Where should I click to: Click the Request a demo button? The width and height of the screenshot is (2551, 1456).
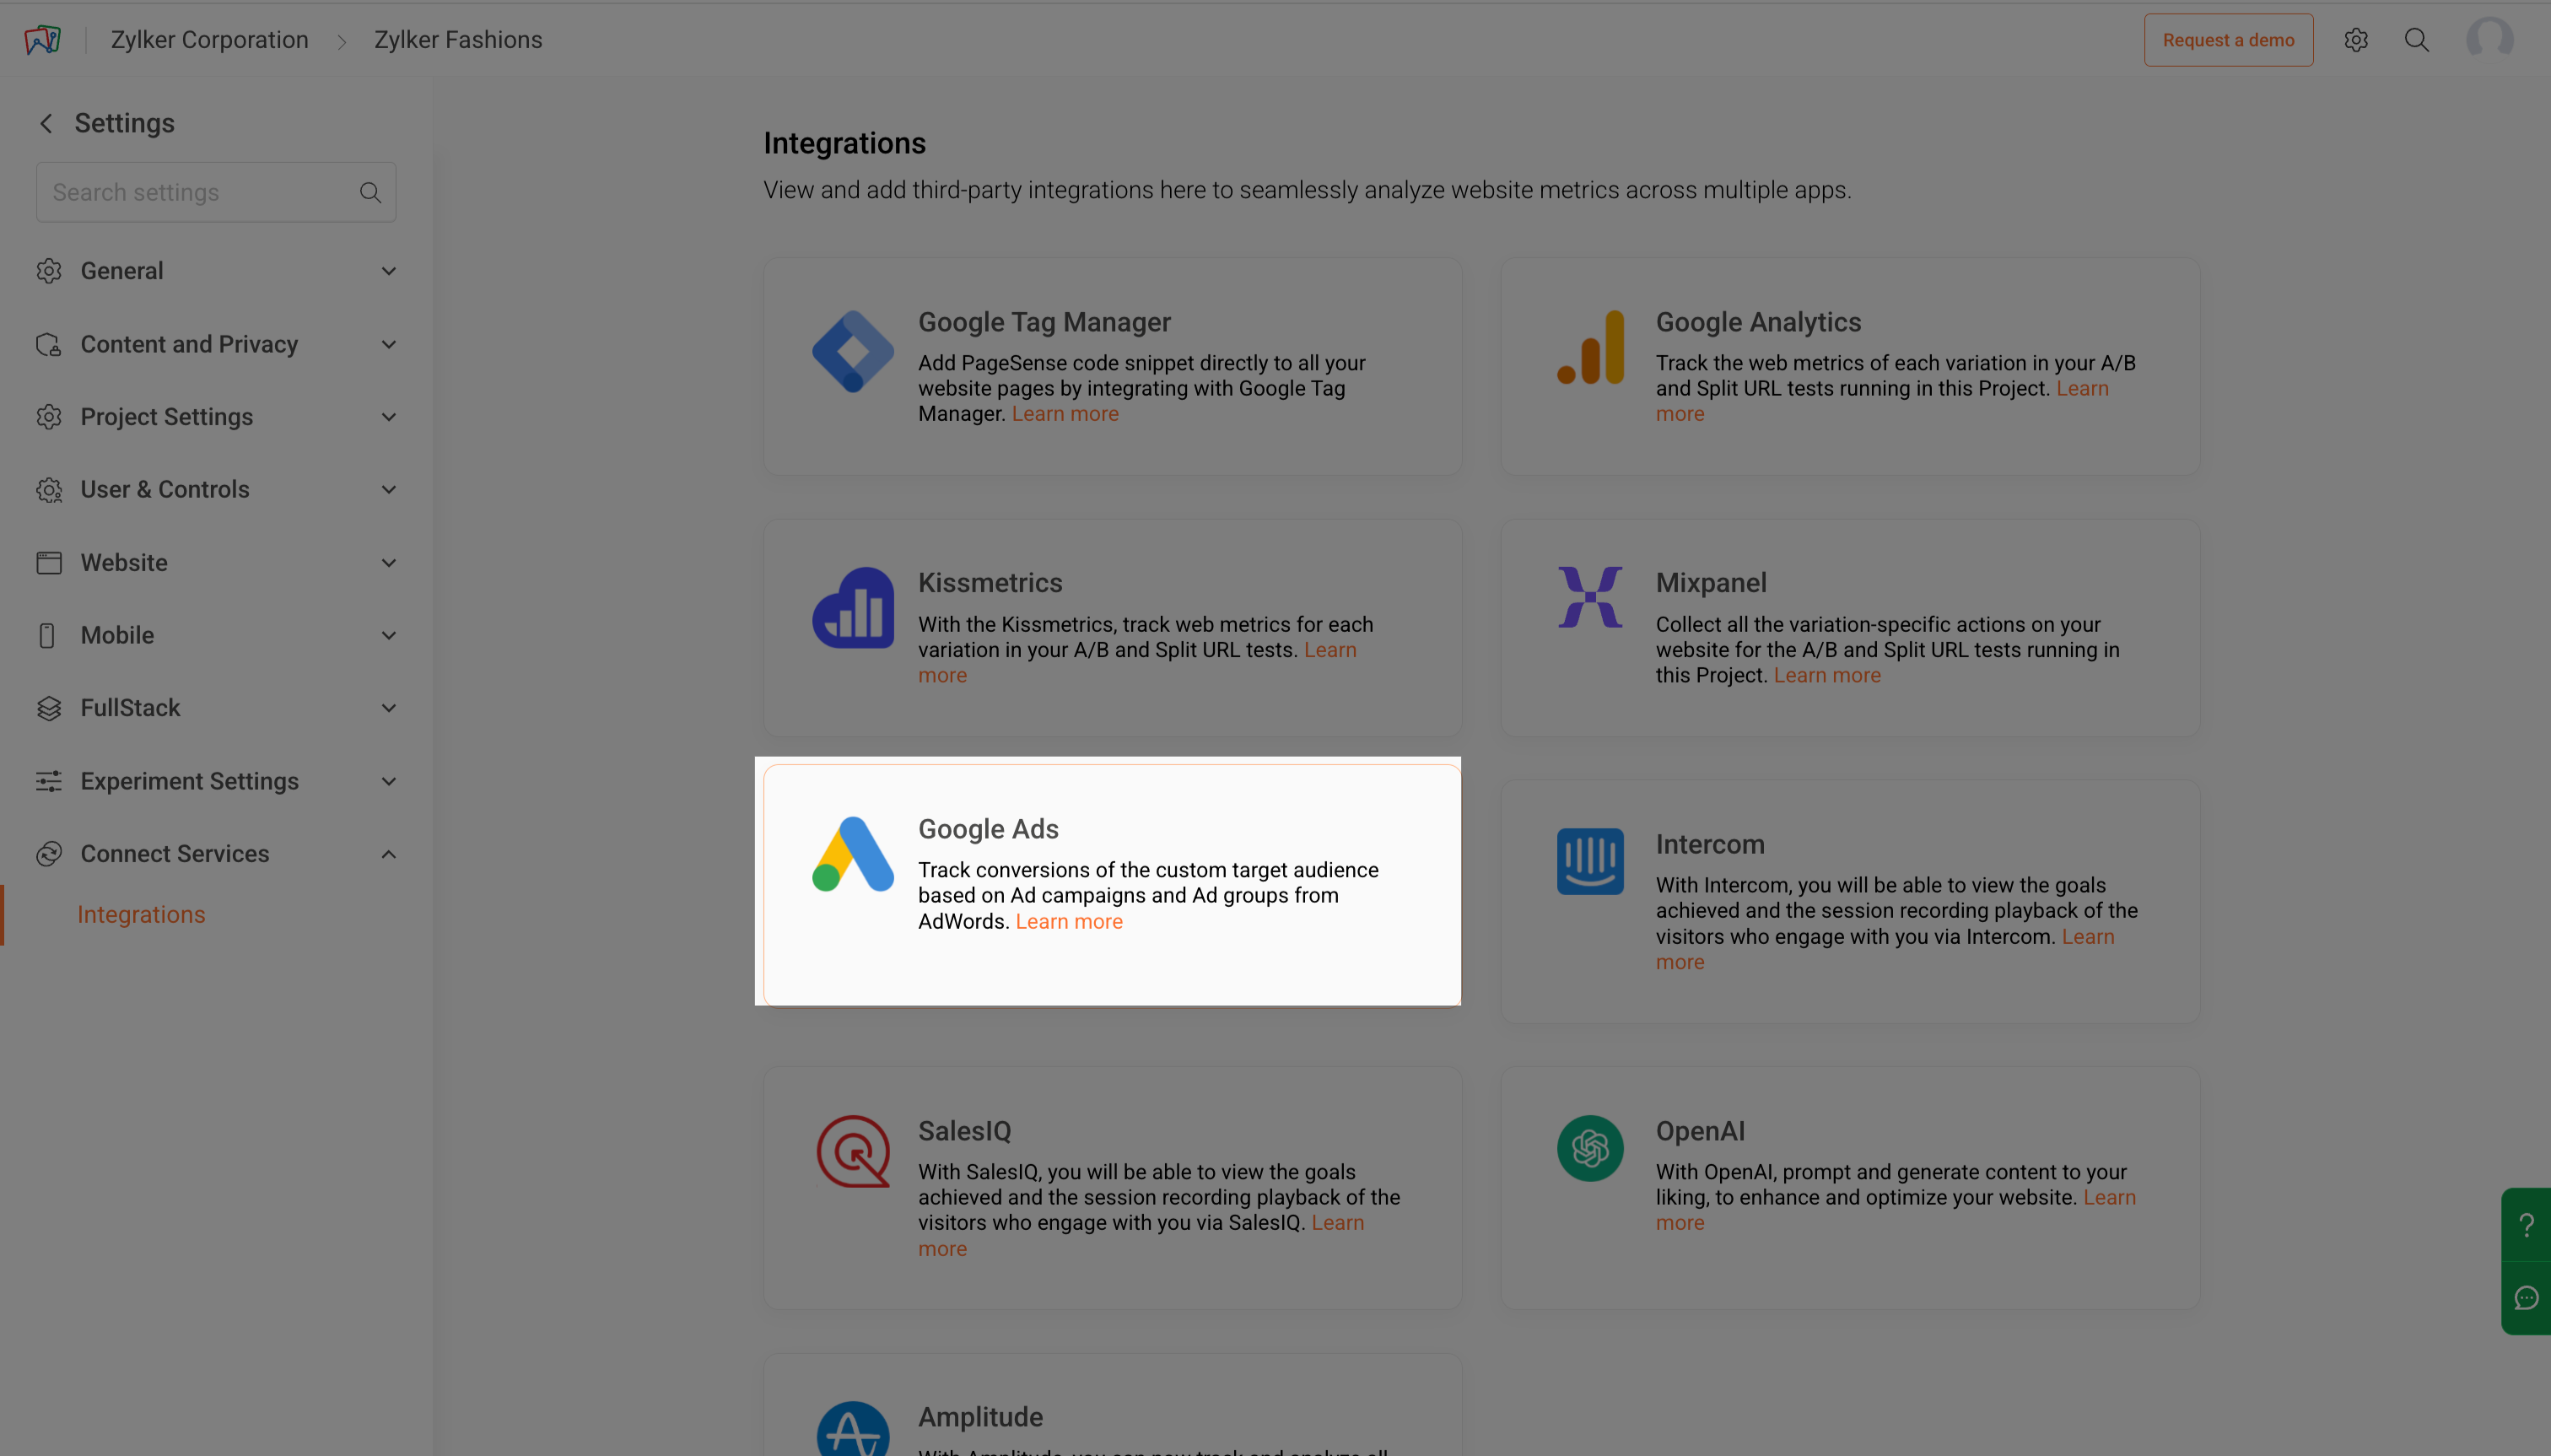[2227, 40]
